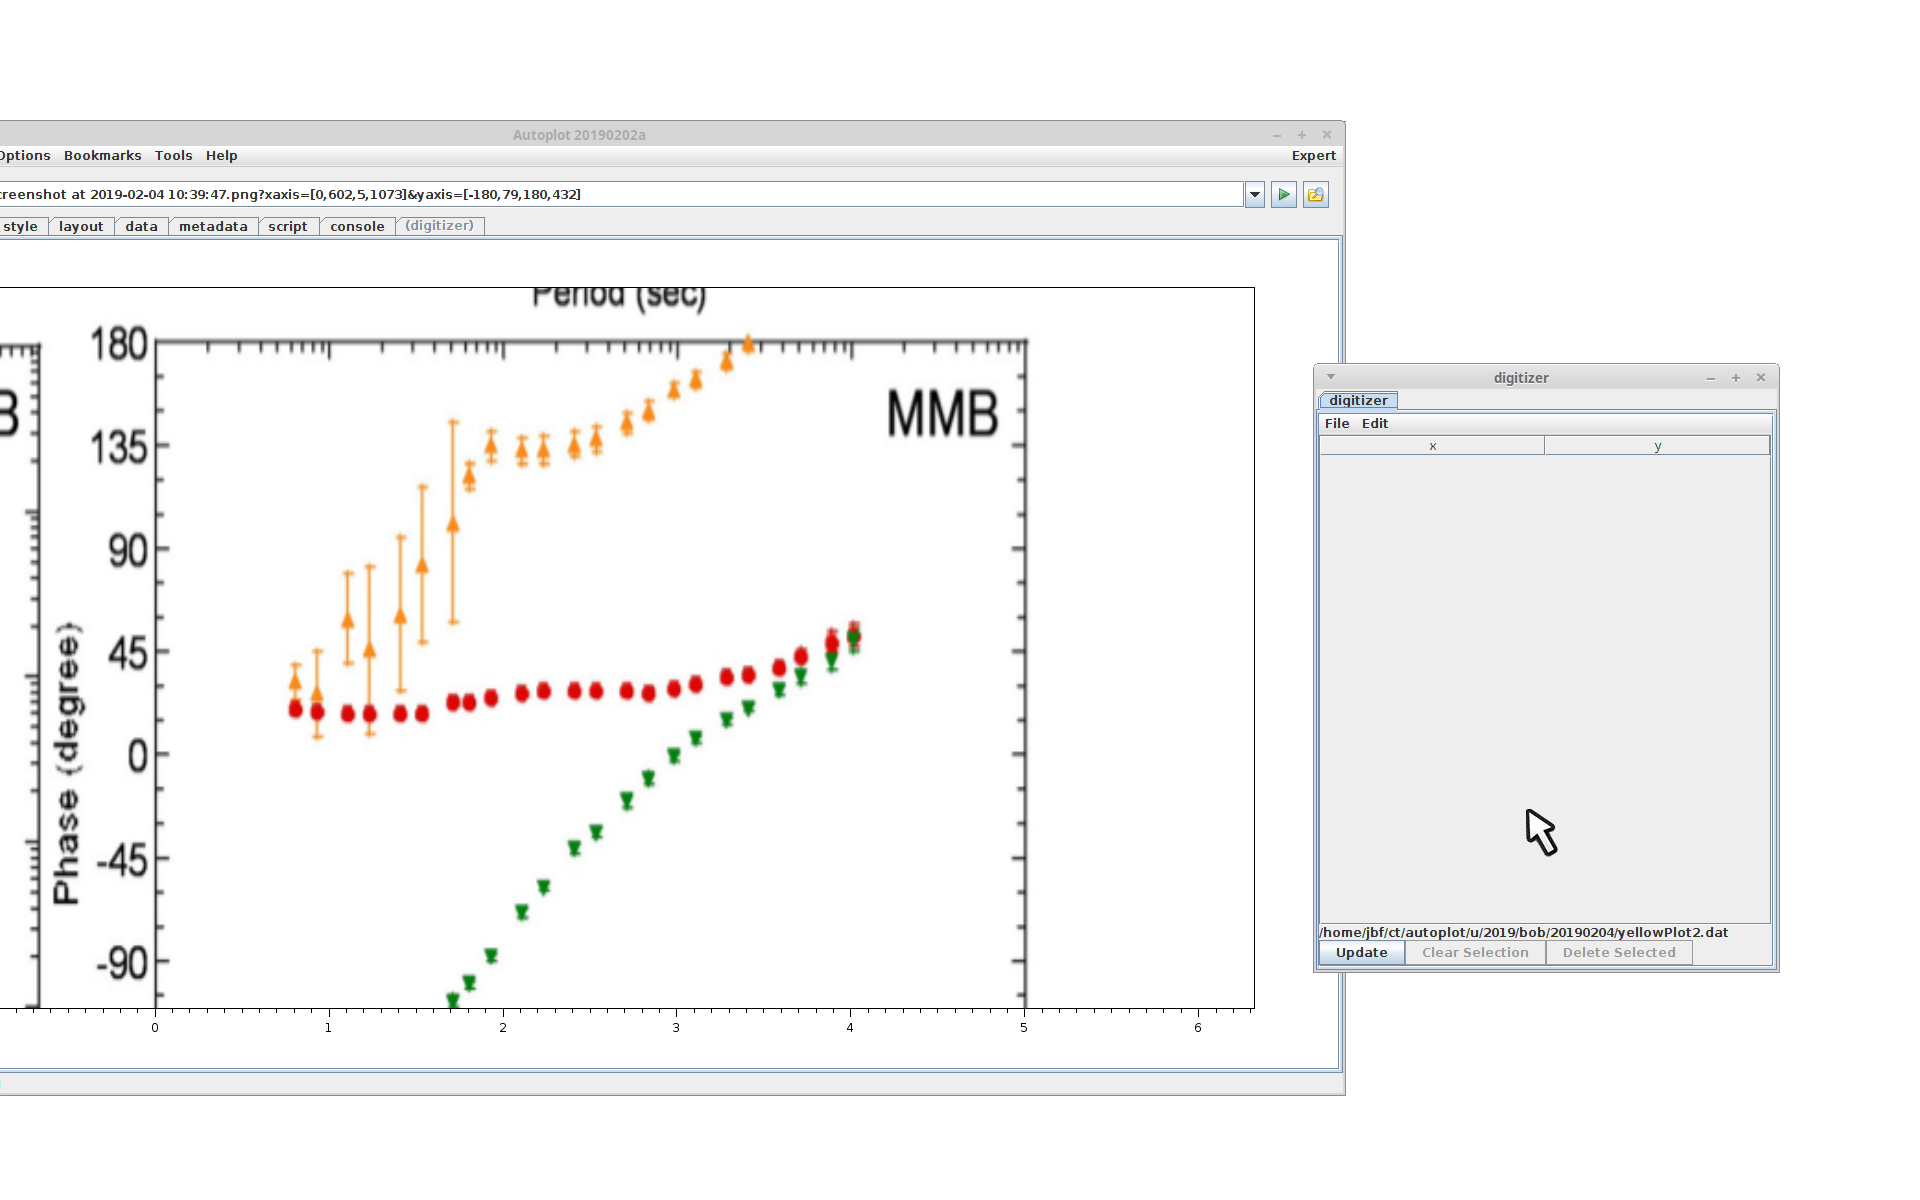Click the Clear Selection button
The height and width of the screenshot is (1200, 1920).
point(1475,953)
